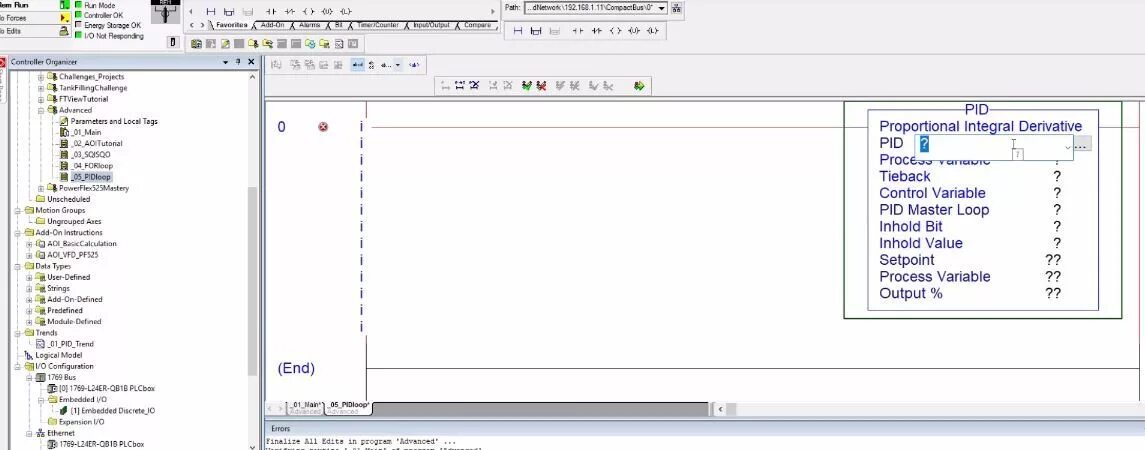1145x450 pixels.
Task: Insert a branch from the toolbar below the Path box
Action: [536, 31]
